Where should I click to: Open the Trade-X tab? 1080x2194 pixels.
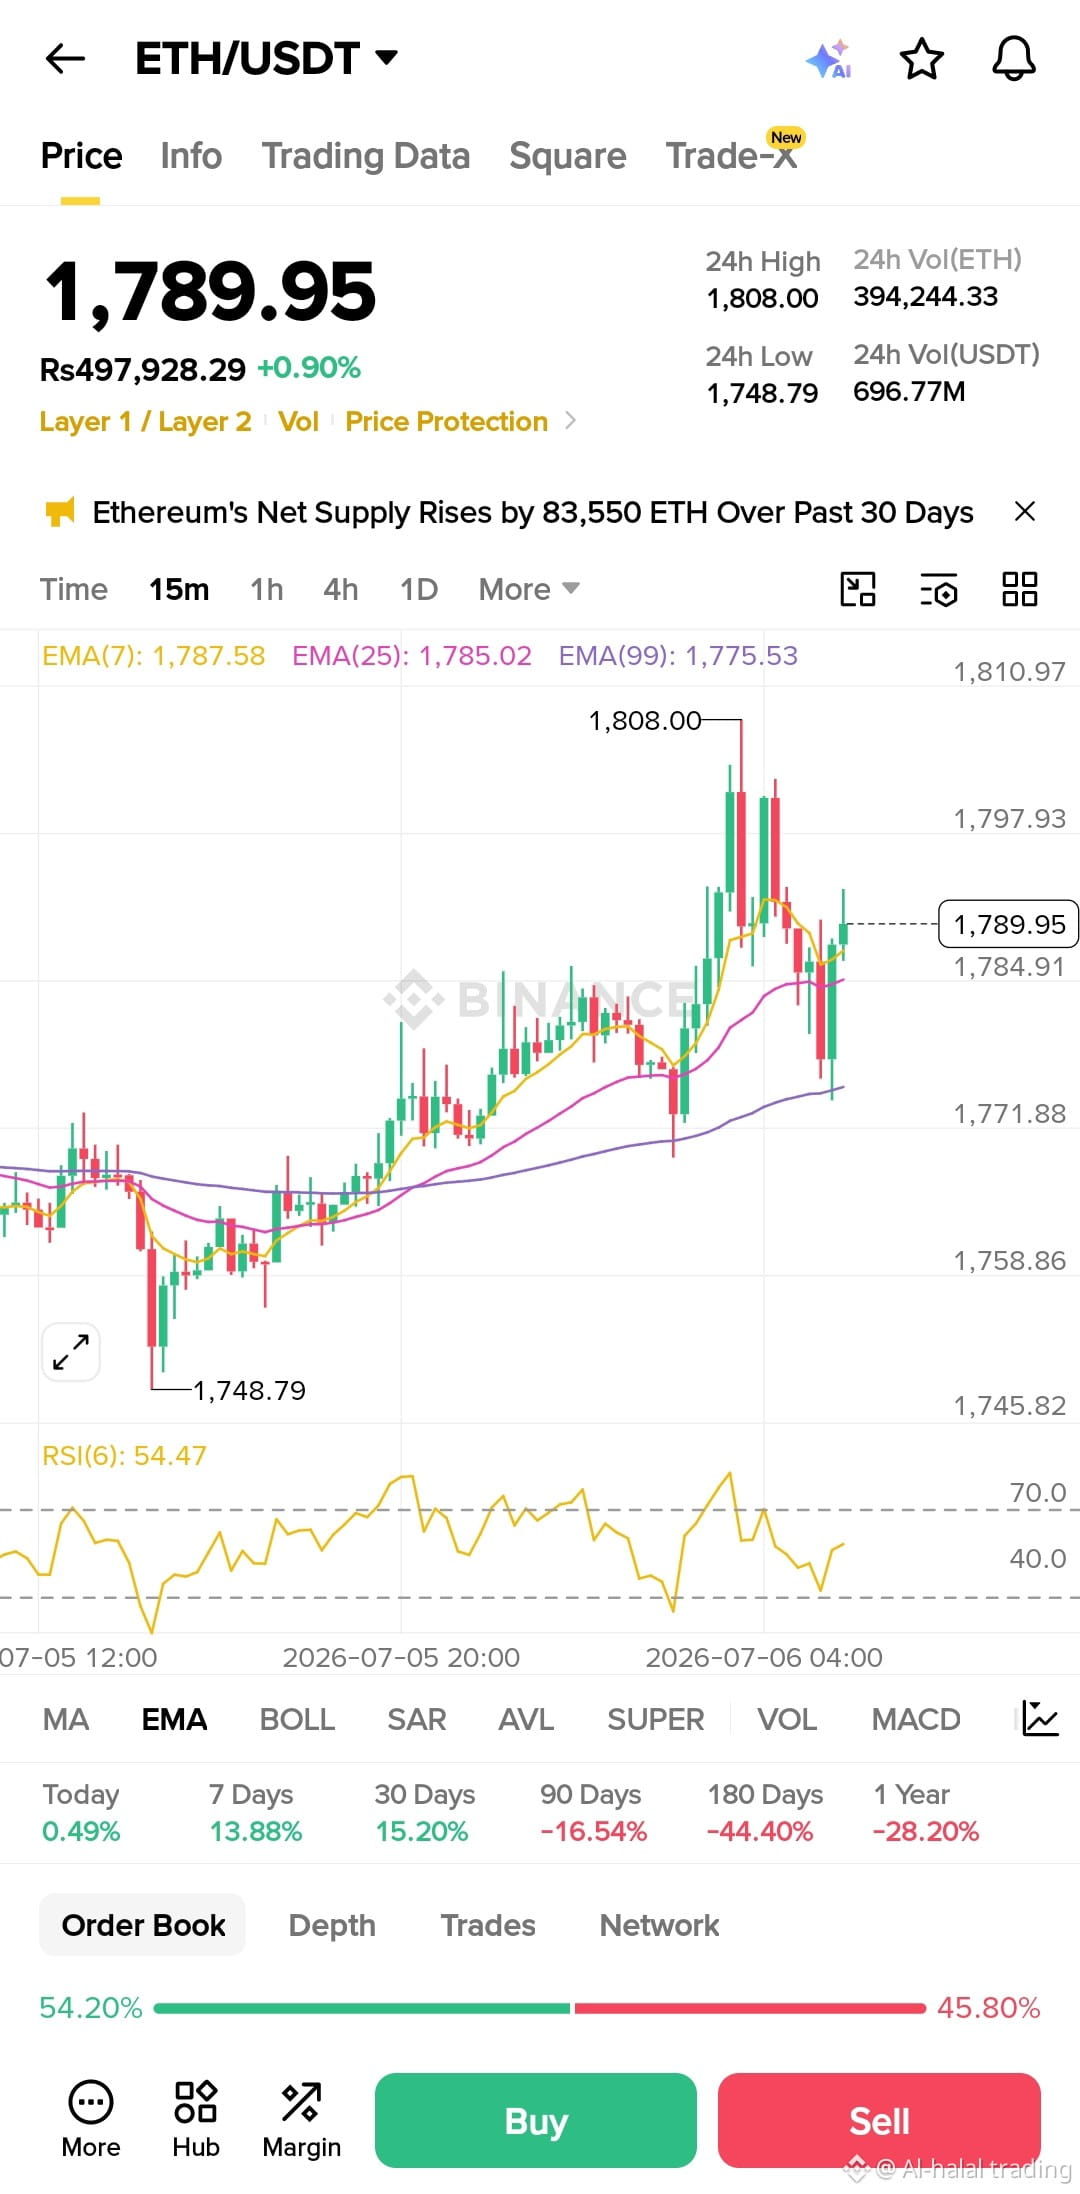(x=733, y=154)
